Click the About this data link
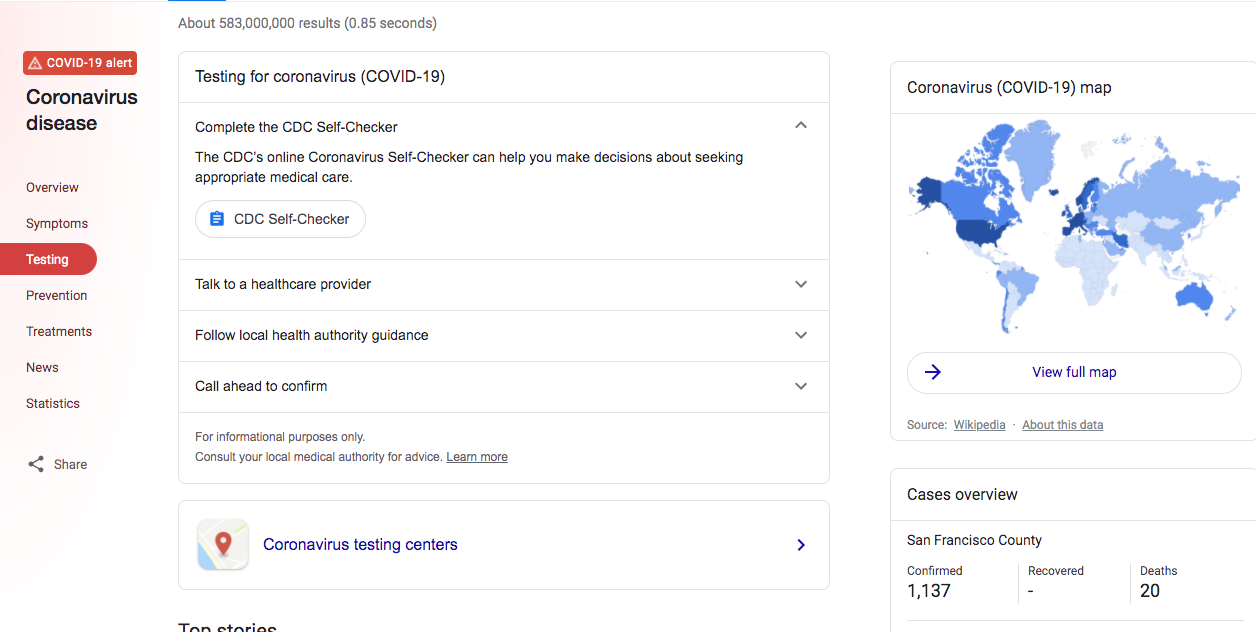Image resolution: width=1256 pixels, height=632 pixels. (1063, 425)
